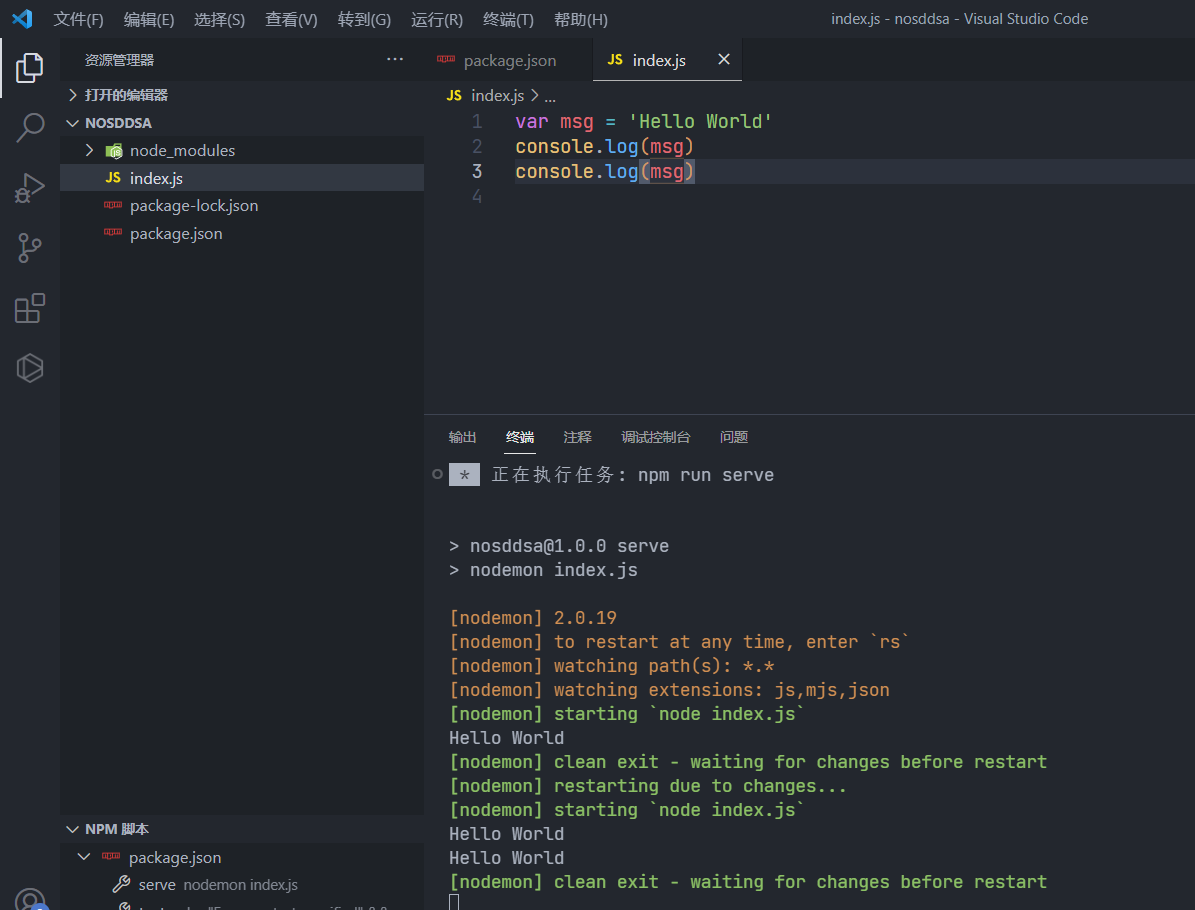The image size is (1195, 910).
Task: Switch to the package.json editor tab
Action: click(x=508, y=59)
